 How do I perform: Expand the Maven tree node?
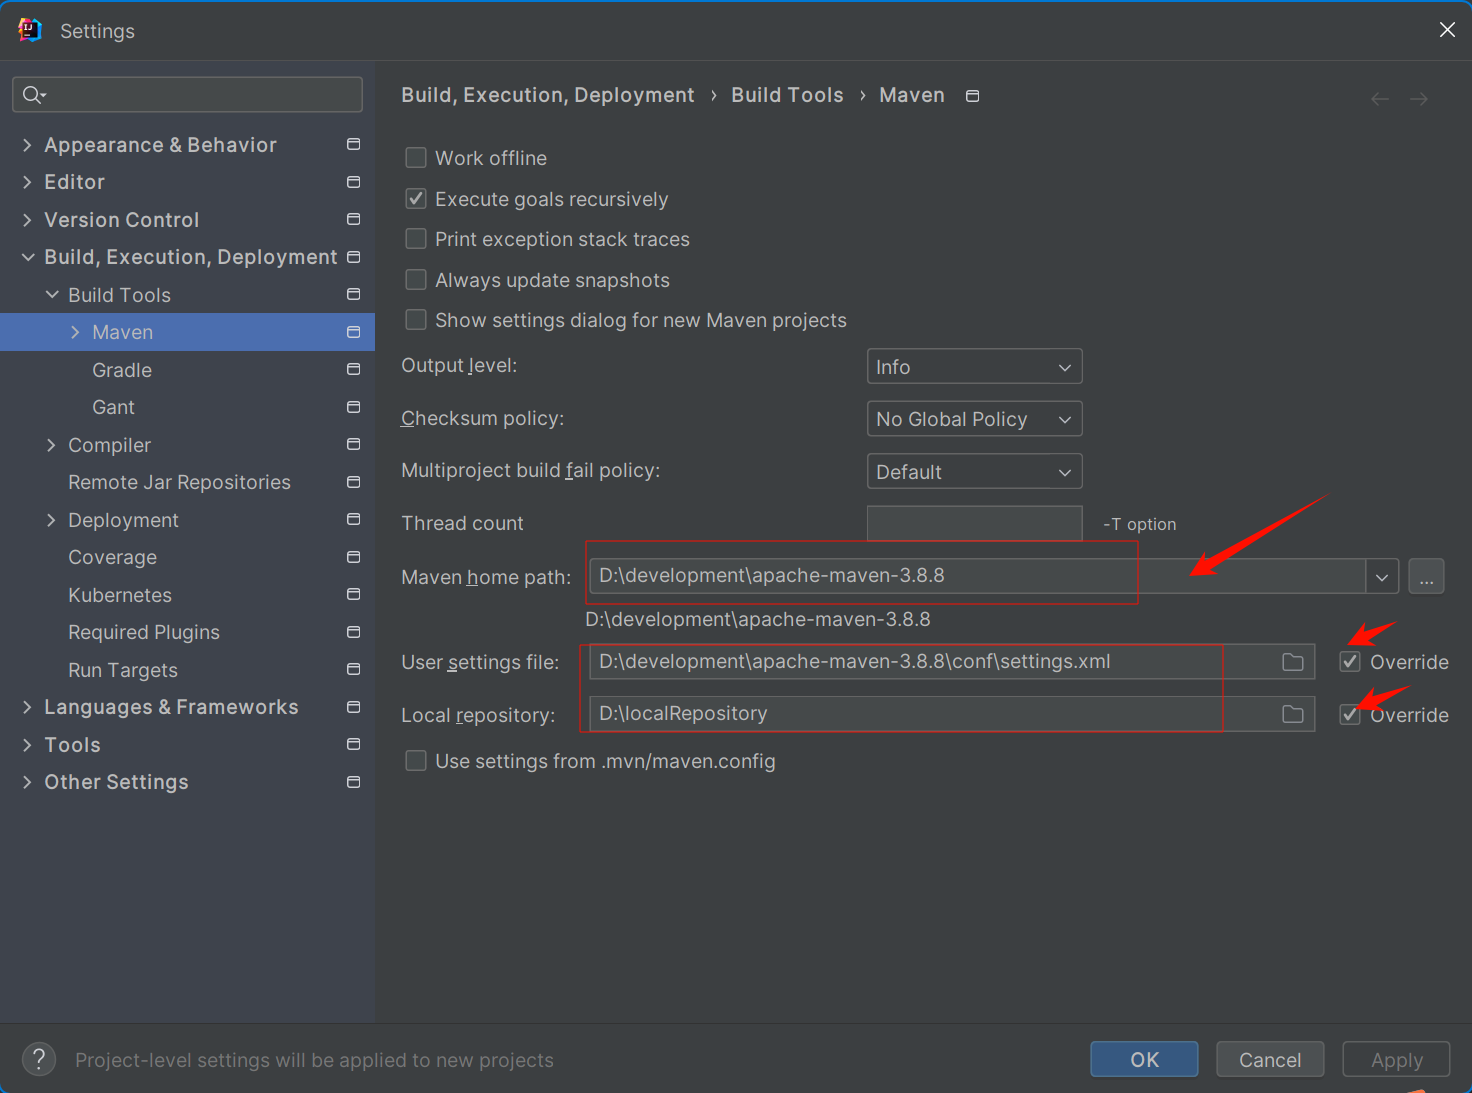[x=75, y=332]
